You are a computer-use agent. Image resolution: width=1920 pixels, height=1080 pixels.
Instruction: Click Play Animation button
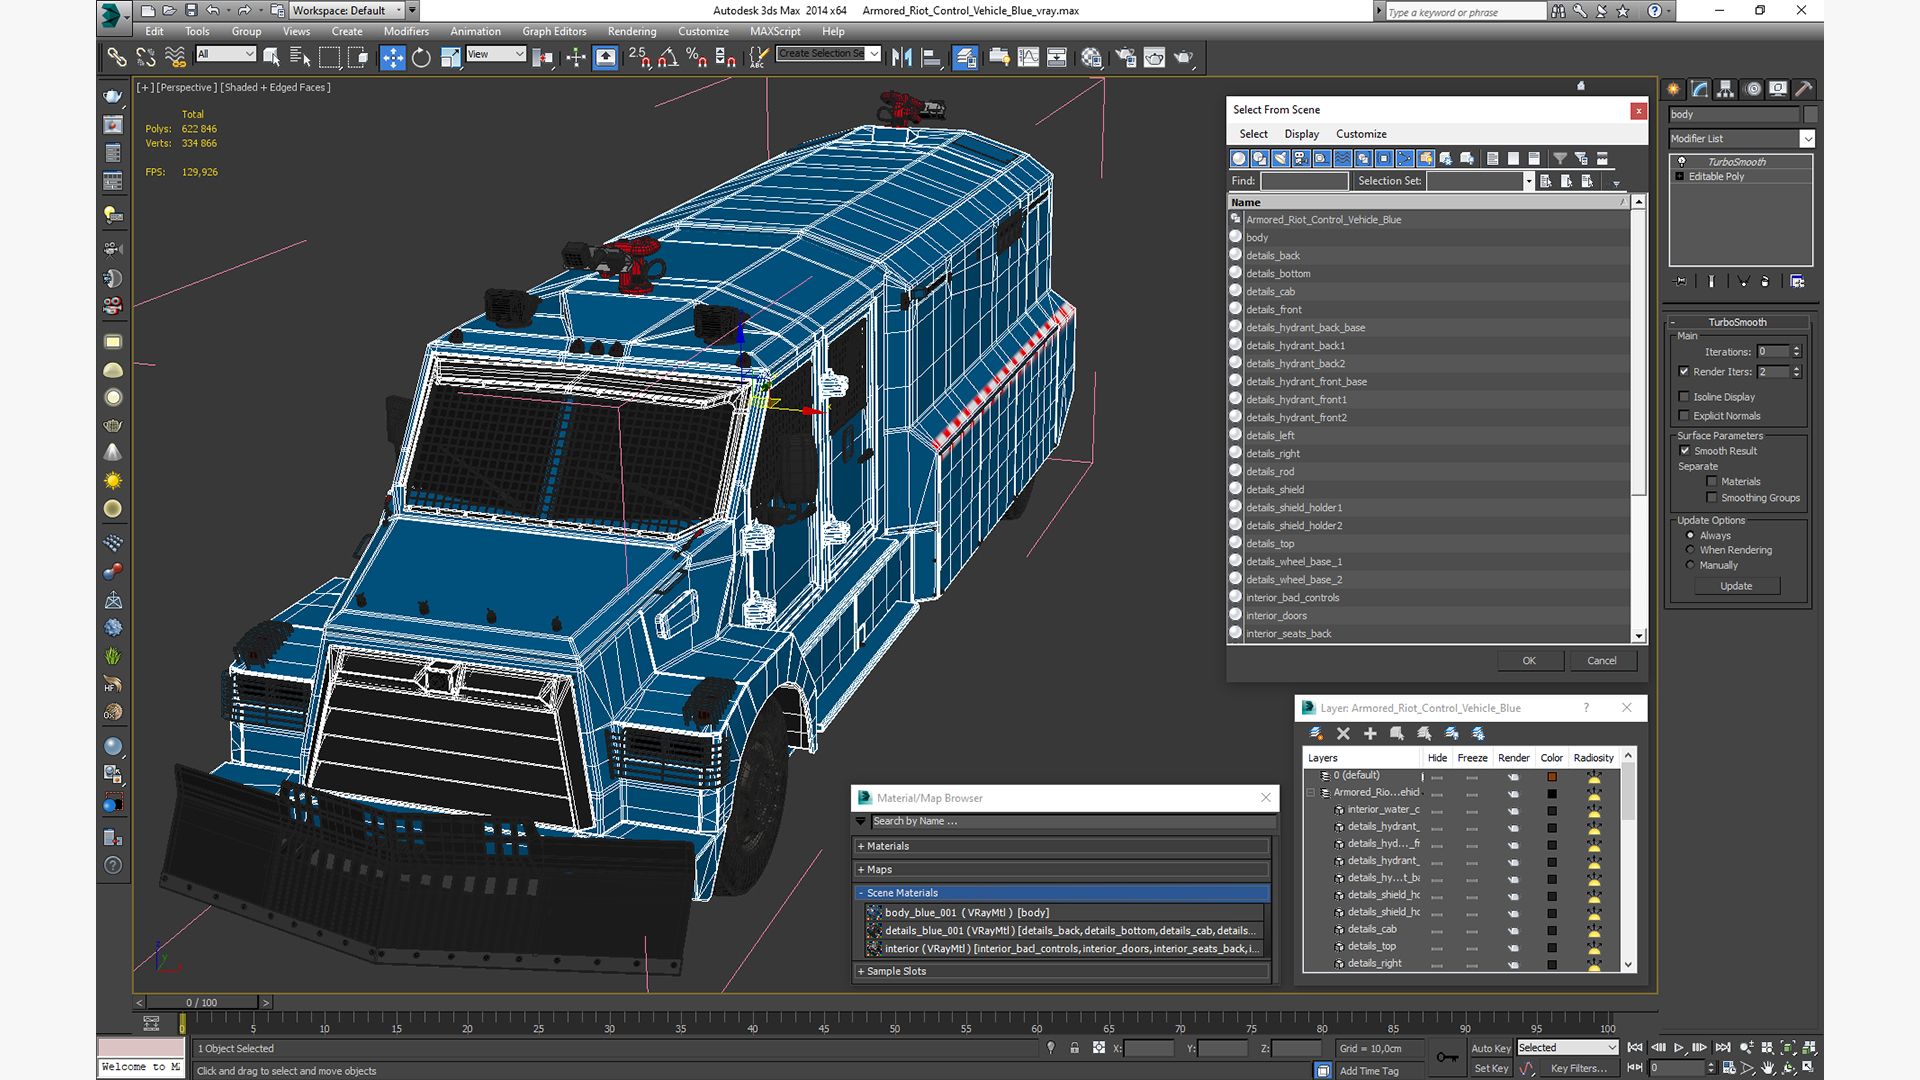(x=1679, y=1048)
